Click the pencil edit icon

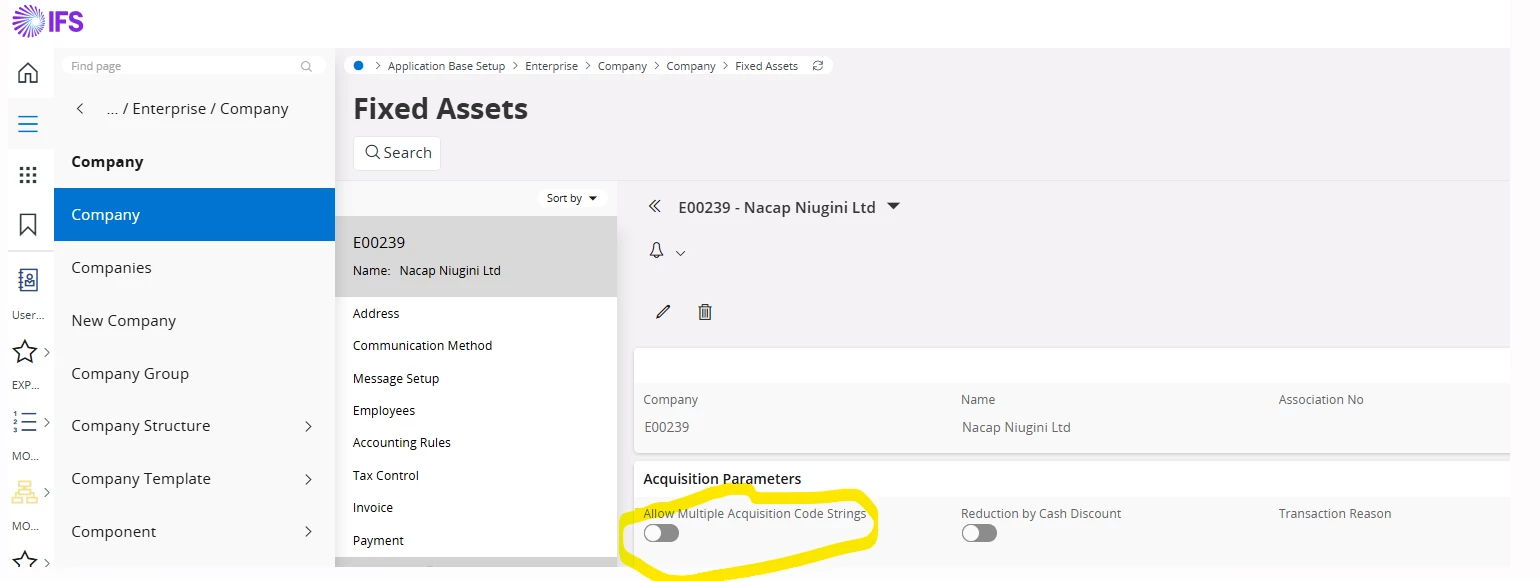pos(663,312)
